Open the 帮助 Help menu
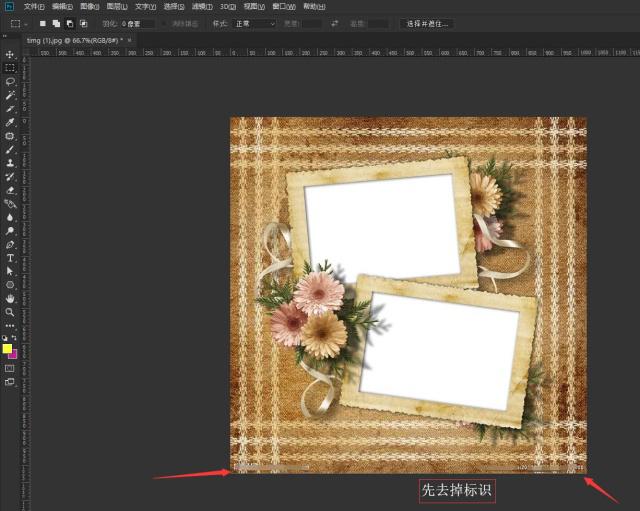This screenshot has height=511, width=640. (314, 7)
